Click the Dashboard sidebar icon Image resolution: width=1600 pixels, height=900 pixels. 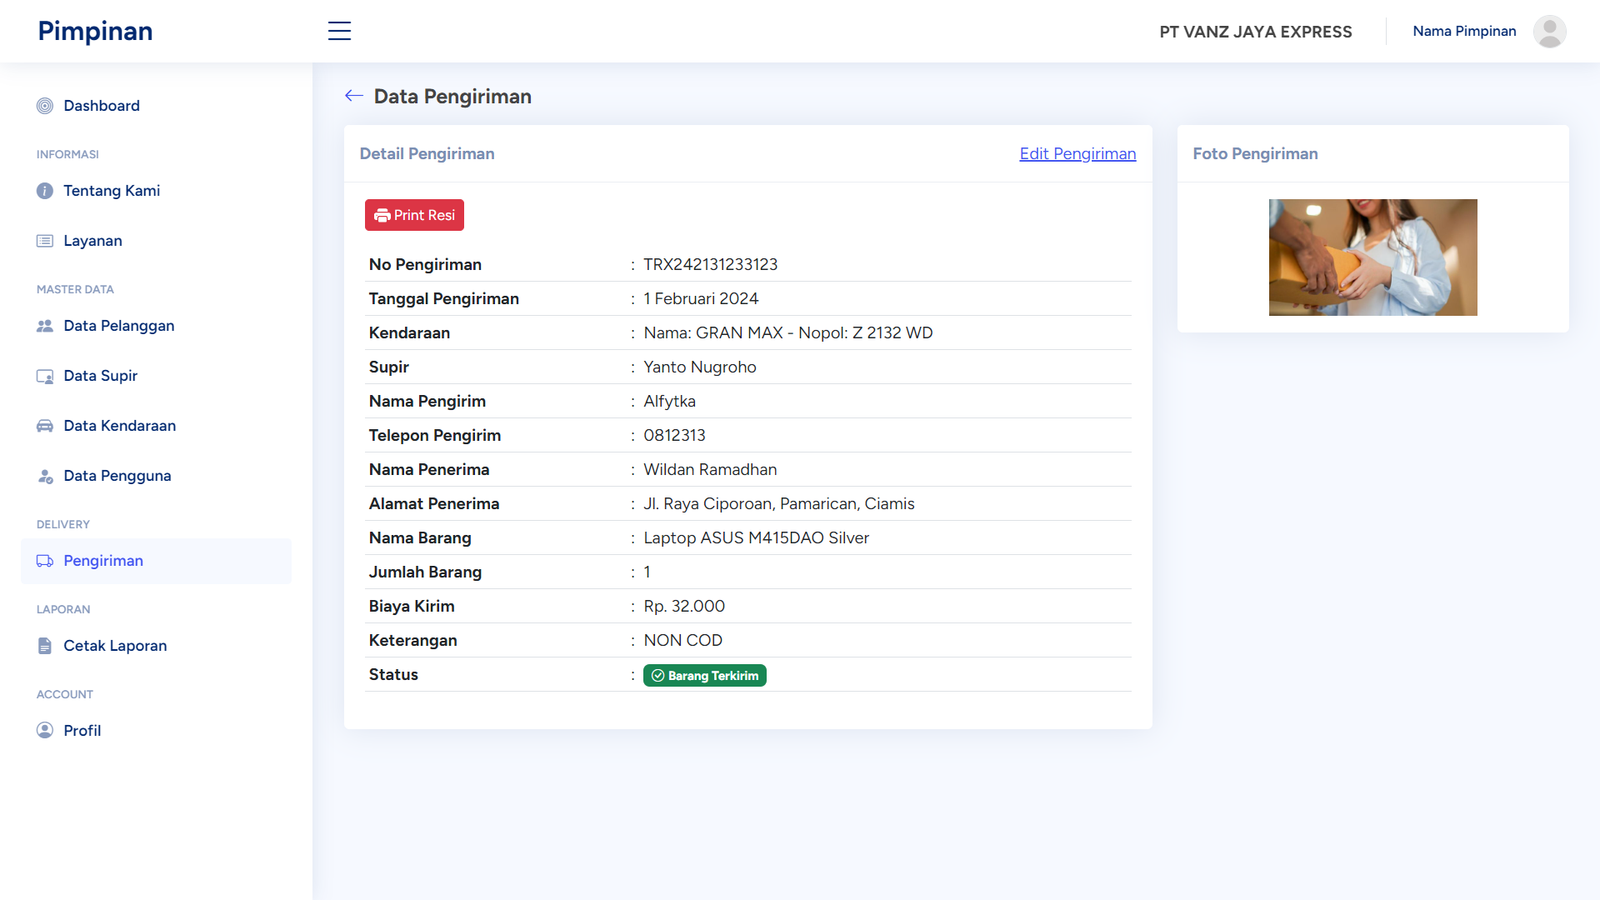coord(45,106)
